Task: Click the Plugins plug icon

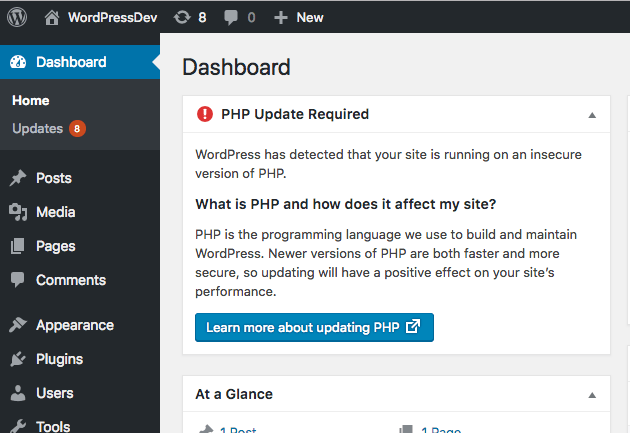Action: pyautogui.click(x=18, y=359)
